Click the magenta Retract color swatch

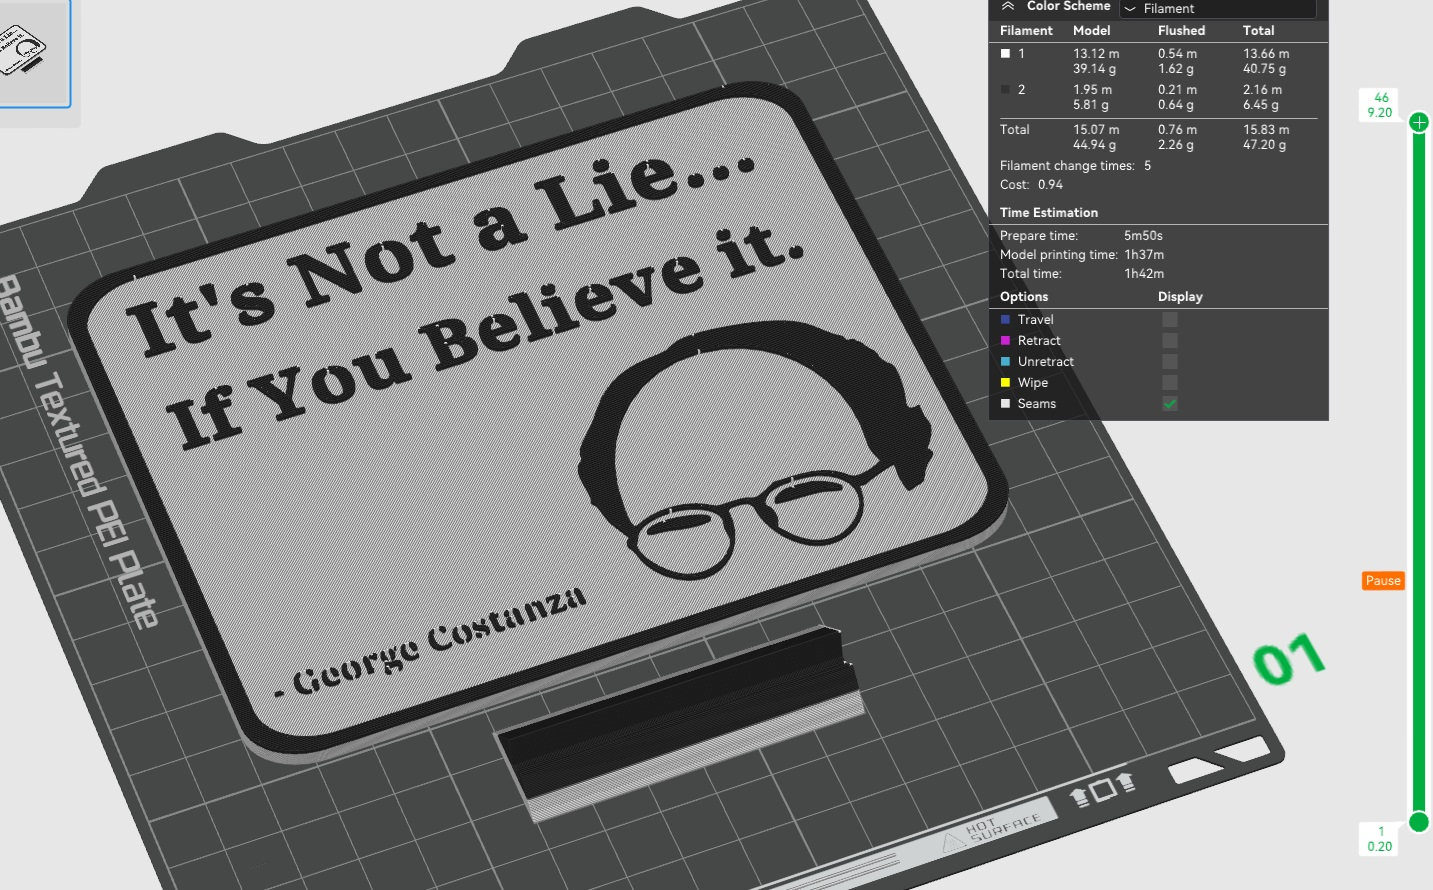(1005, 341)
